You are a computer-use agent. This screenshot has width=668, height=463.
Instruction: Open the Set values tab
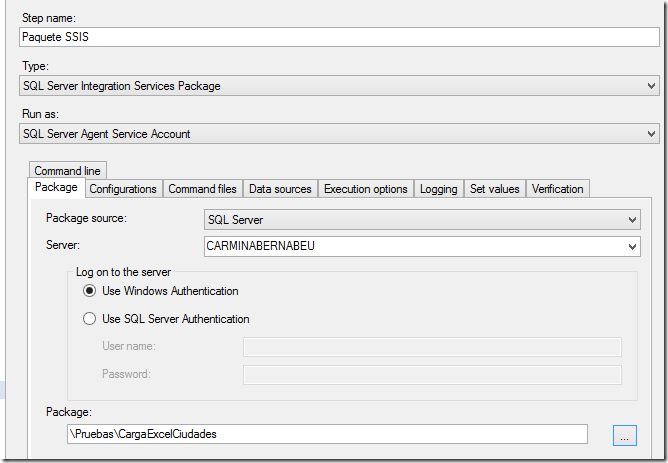tap(494, 189)
